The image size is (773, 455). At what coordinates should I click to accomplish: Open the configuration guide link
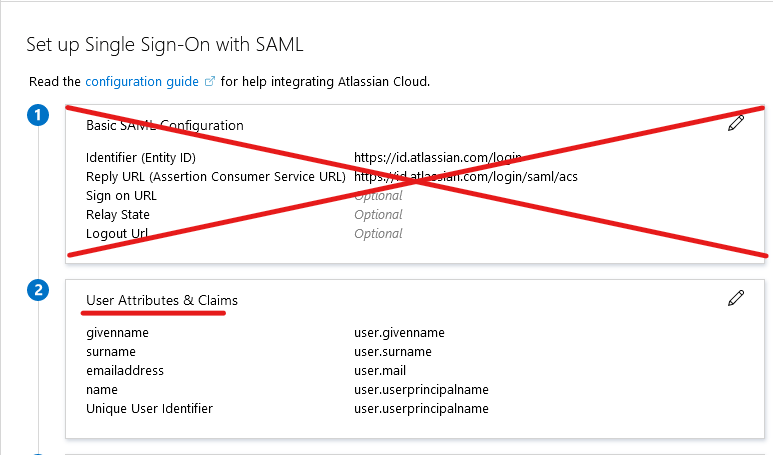point(143,81)
